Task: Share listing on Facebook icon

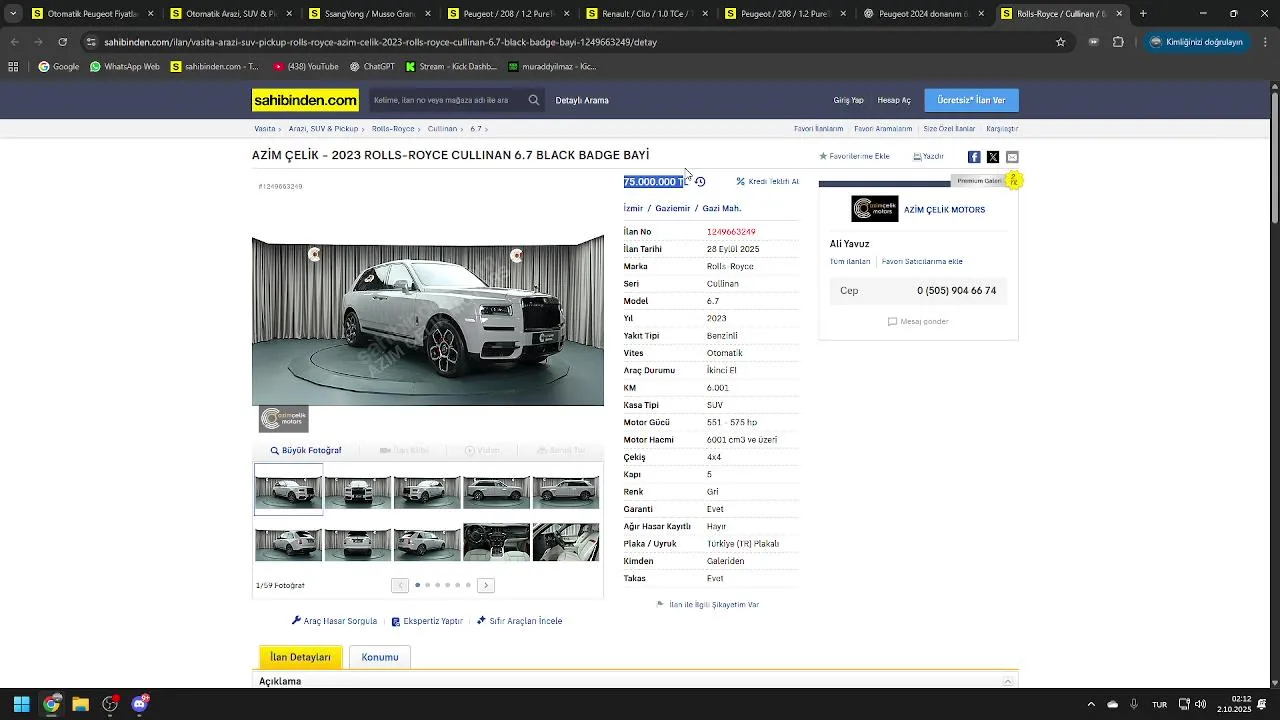Action: (x=974, y=157)
